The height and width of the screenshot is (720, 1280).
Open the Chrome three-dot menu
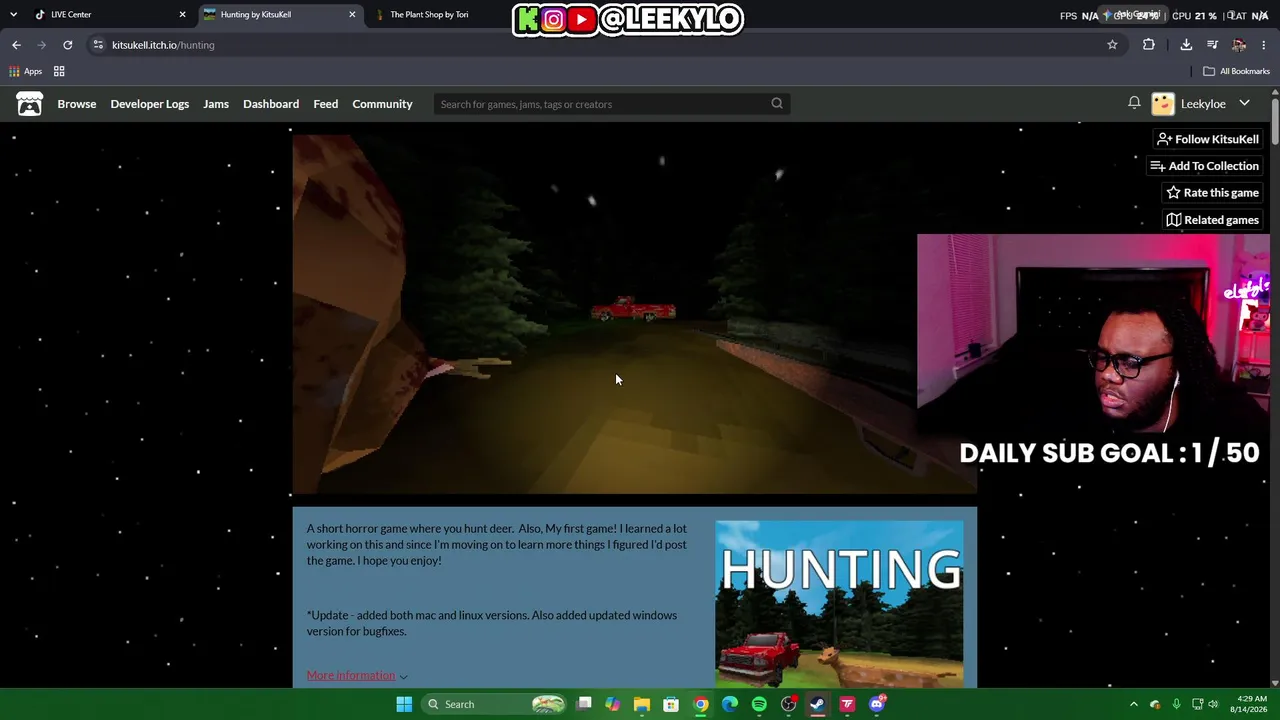[x=1264, y=45]
